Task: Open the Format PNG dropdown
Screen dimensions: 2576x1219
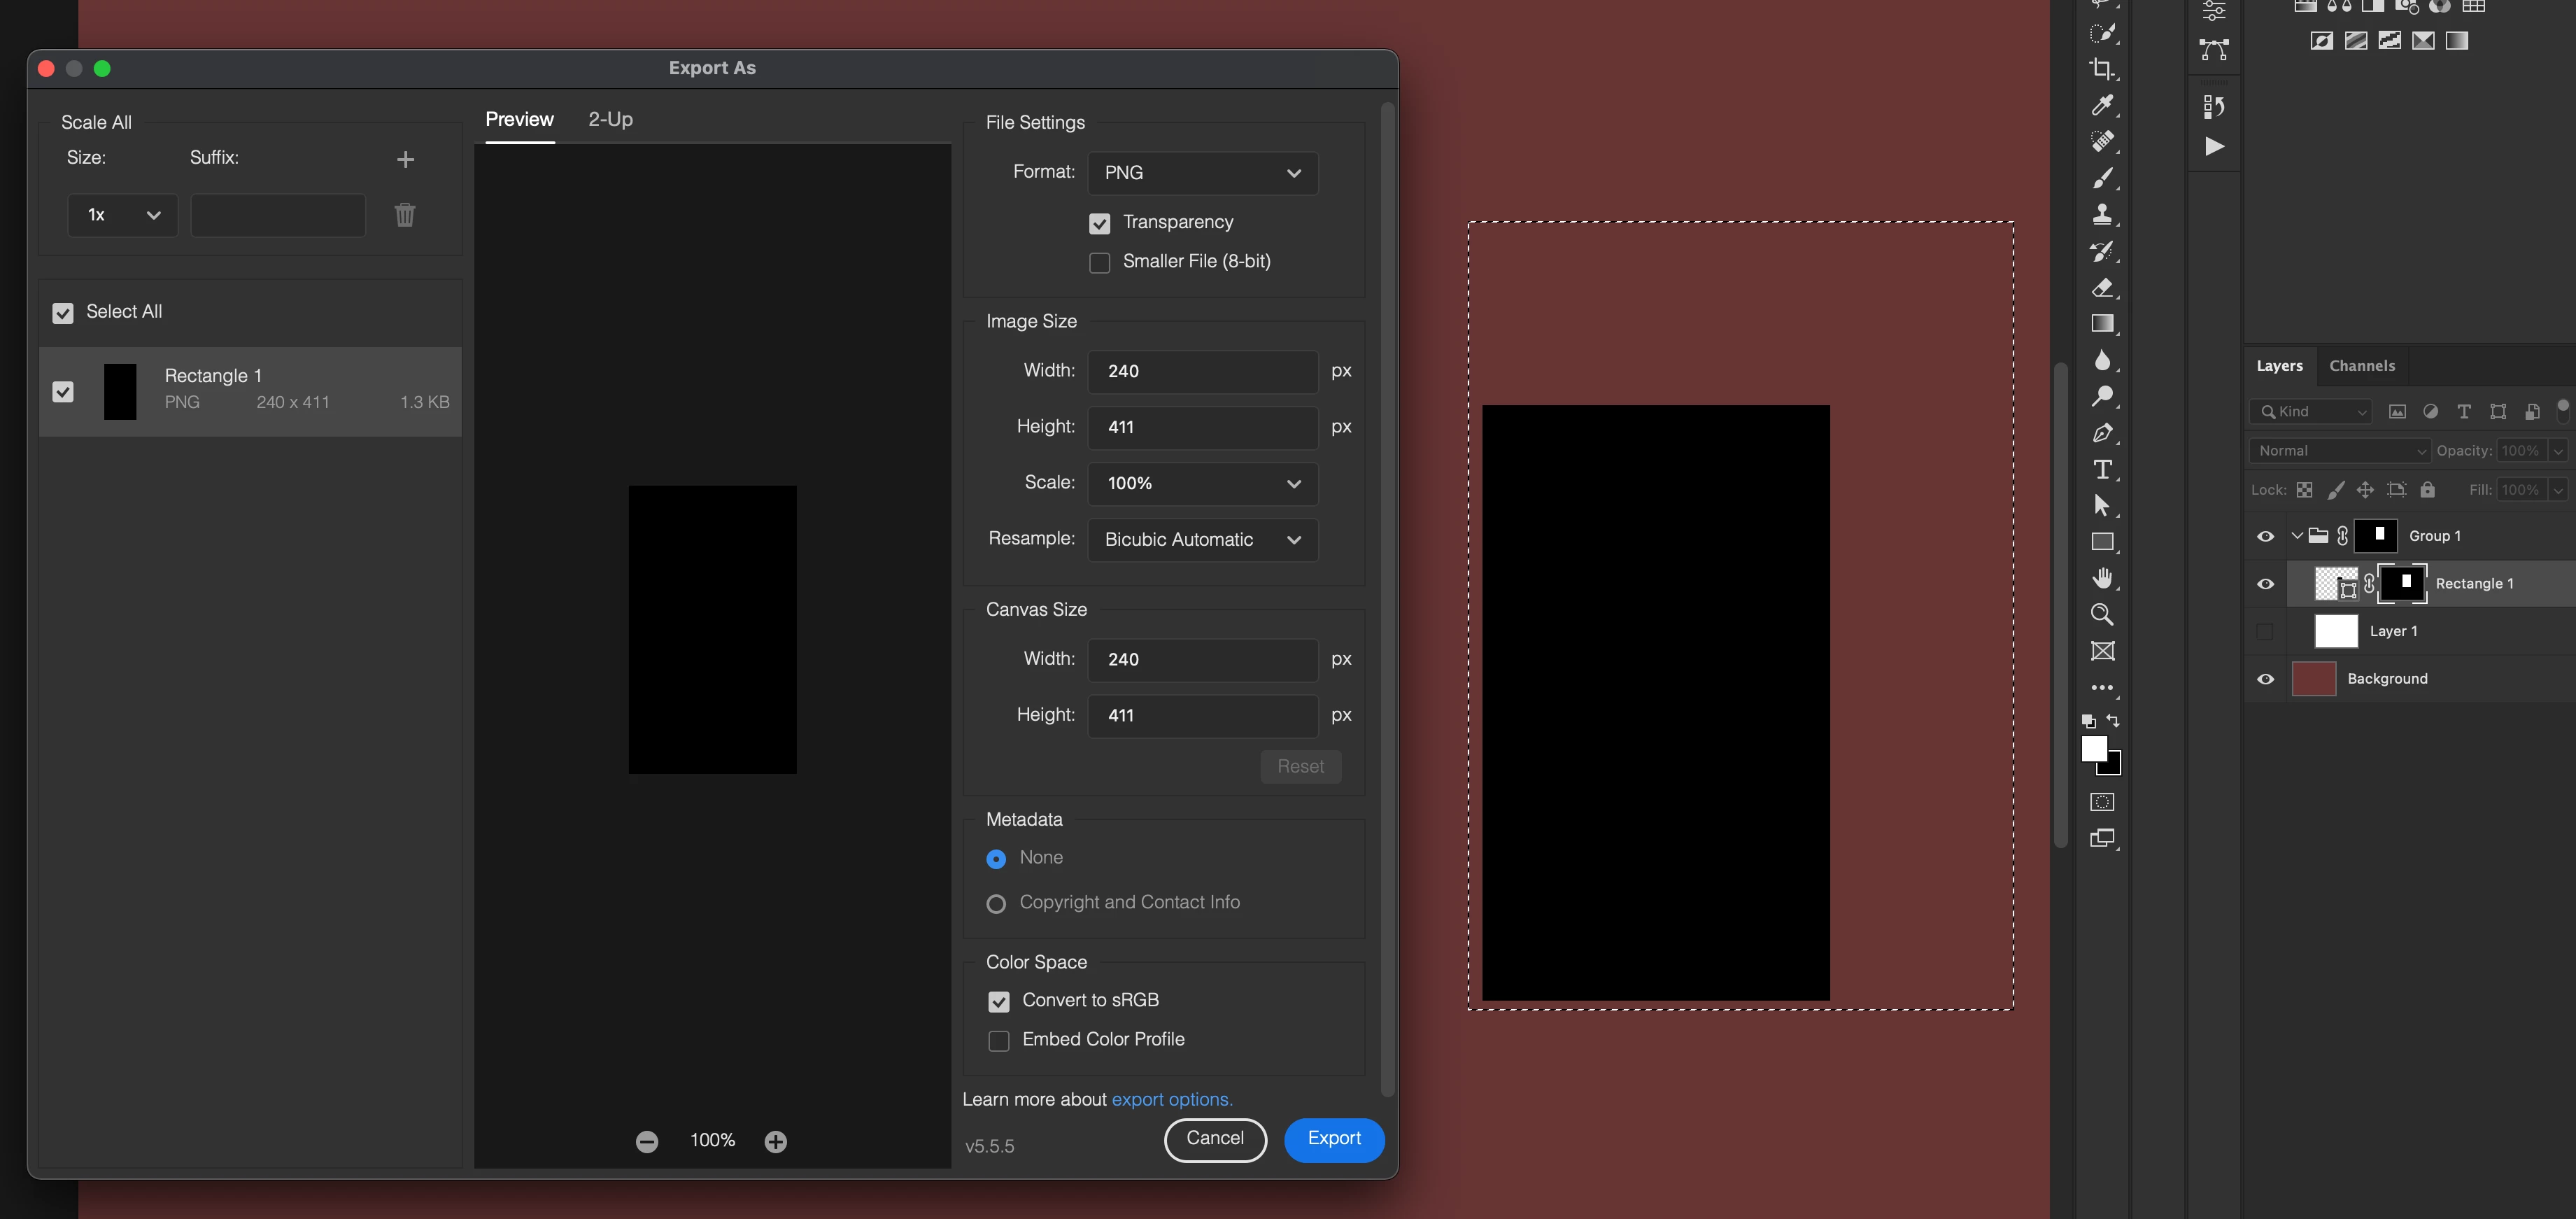Action: click(x=1202, y=173)
